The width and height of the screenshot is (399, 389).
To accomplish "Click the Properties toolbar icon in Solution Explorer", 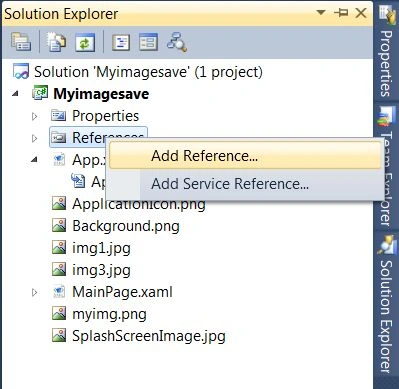I will click(21, 42).
